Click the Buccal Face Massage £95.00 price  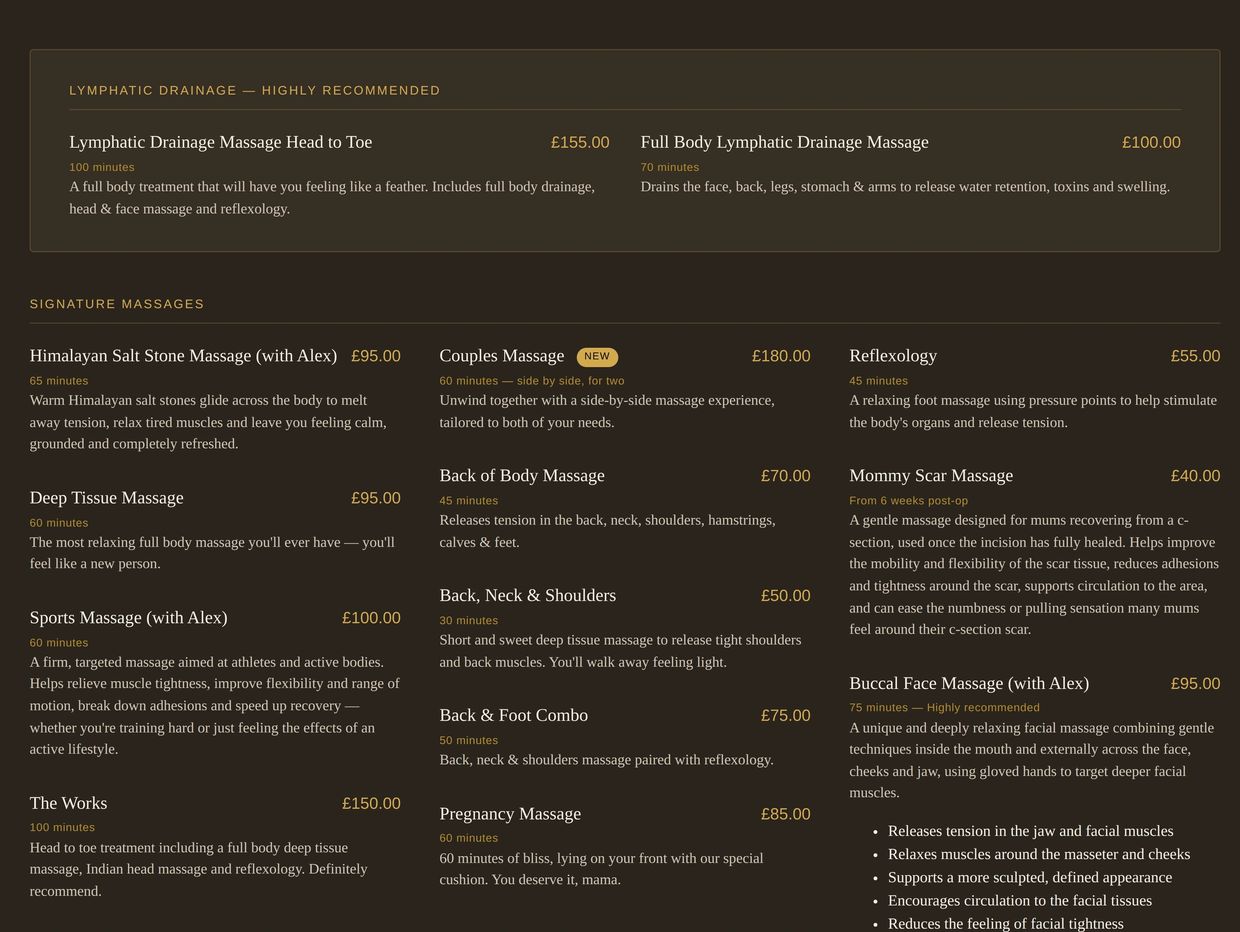click(1195, 684)
